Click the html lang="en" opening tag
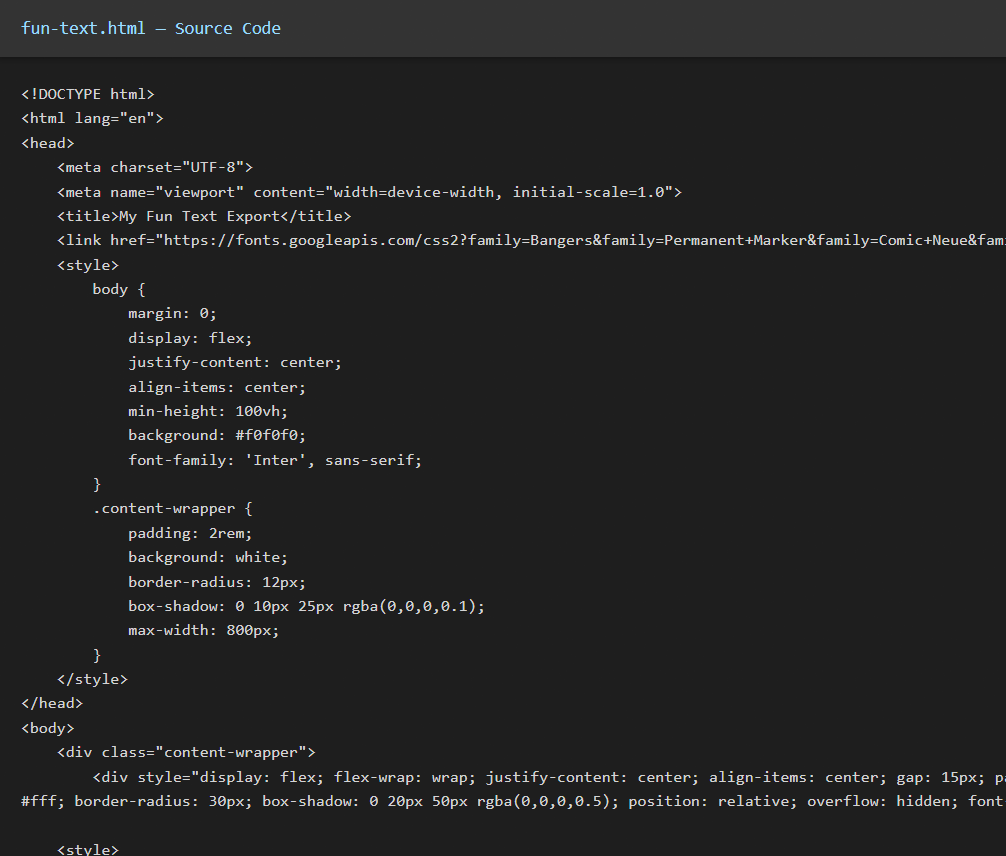 [x=92, y=118]
